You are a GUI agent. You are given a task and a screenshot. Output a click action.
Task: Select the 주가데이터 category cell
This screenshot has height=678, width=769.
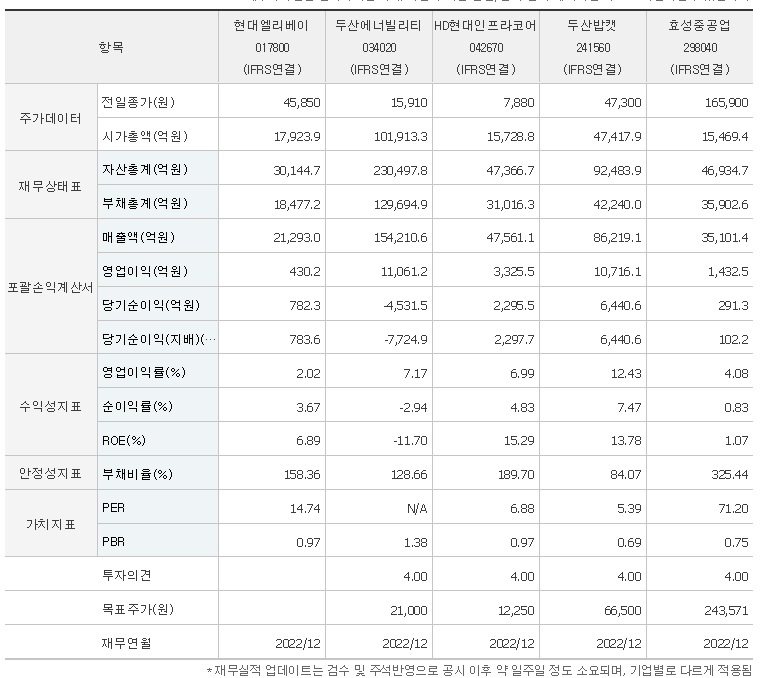click(51, 118)
